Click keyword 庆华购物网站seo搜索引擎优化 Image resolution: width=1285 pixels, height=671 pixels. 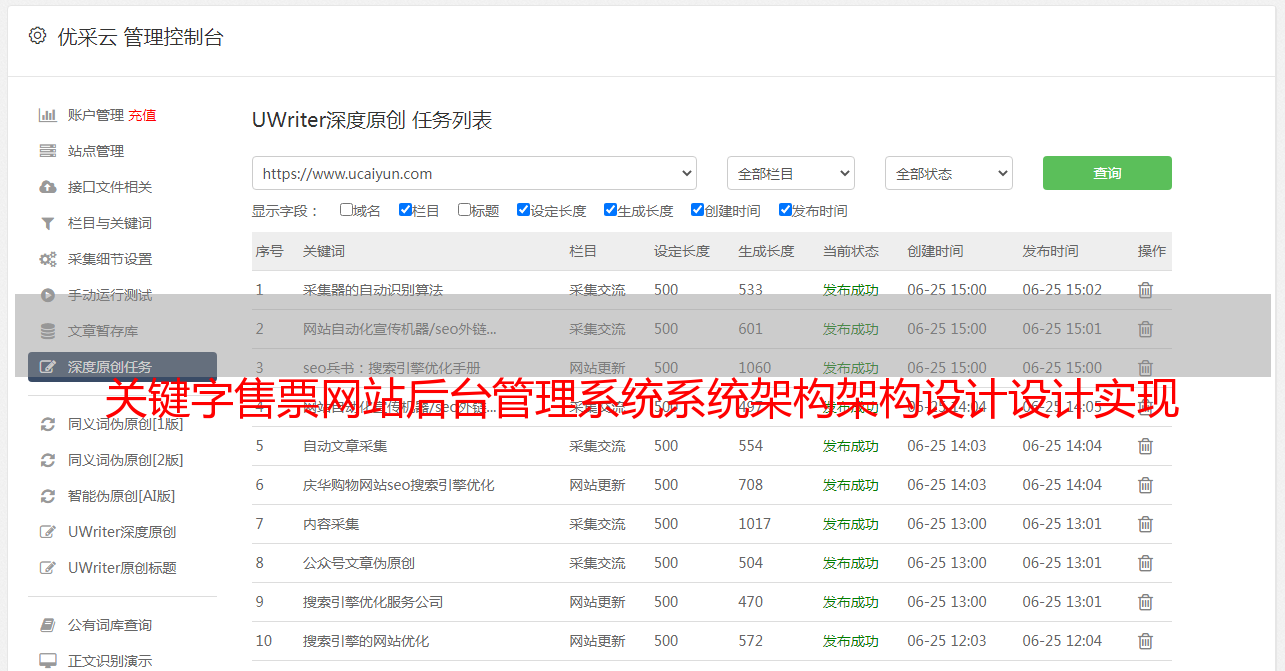click(x=399, y=485)
